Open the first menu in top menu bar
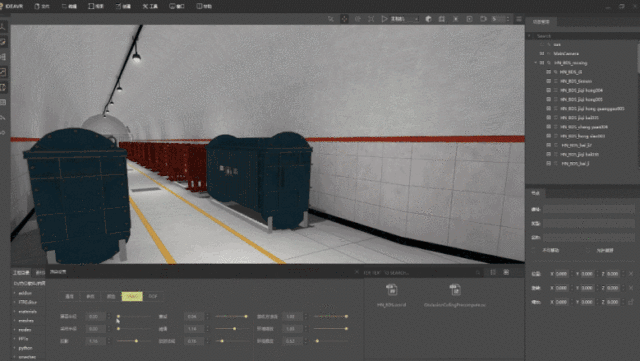 coord(42,7)
